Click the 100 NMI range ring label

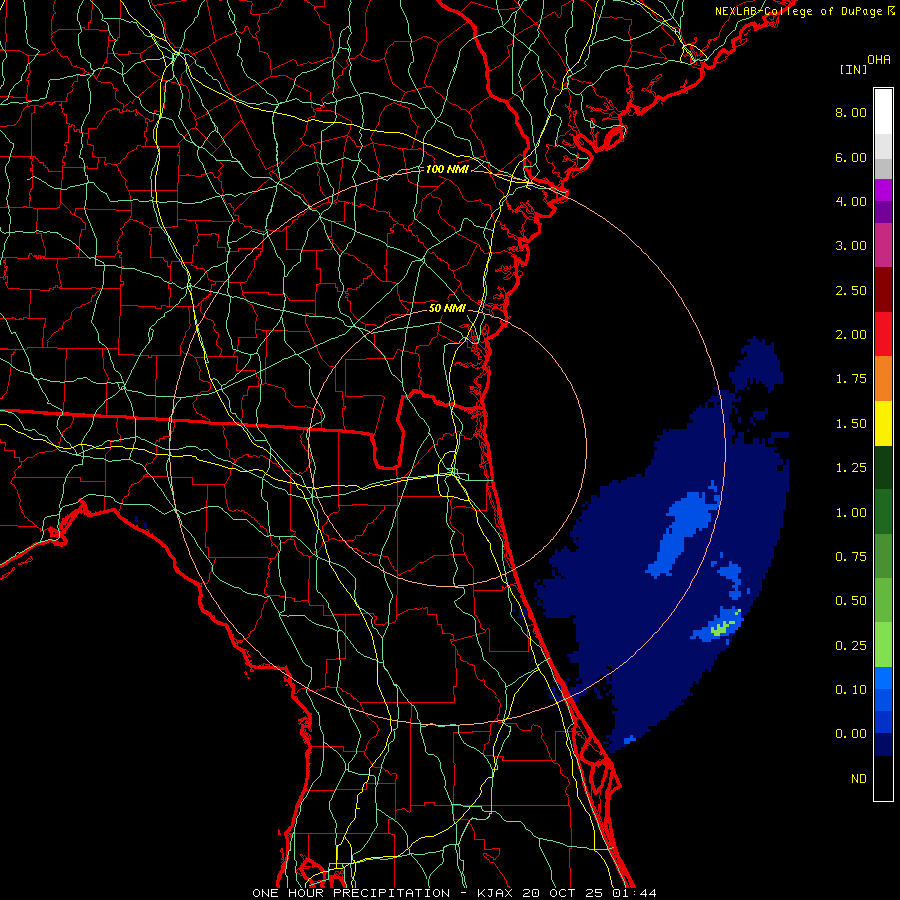tap(447, 169)
